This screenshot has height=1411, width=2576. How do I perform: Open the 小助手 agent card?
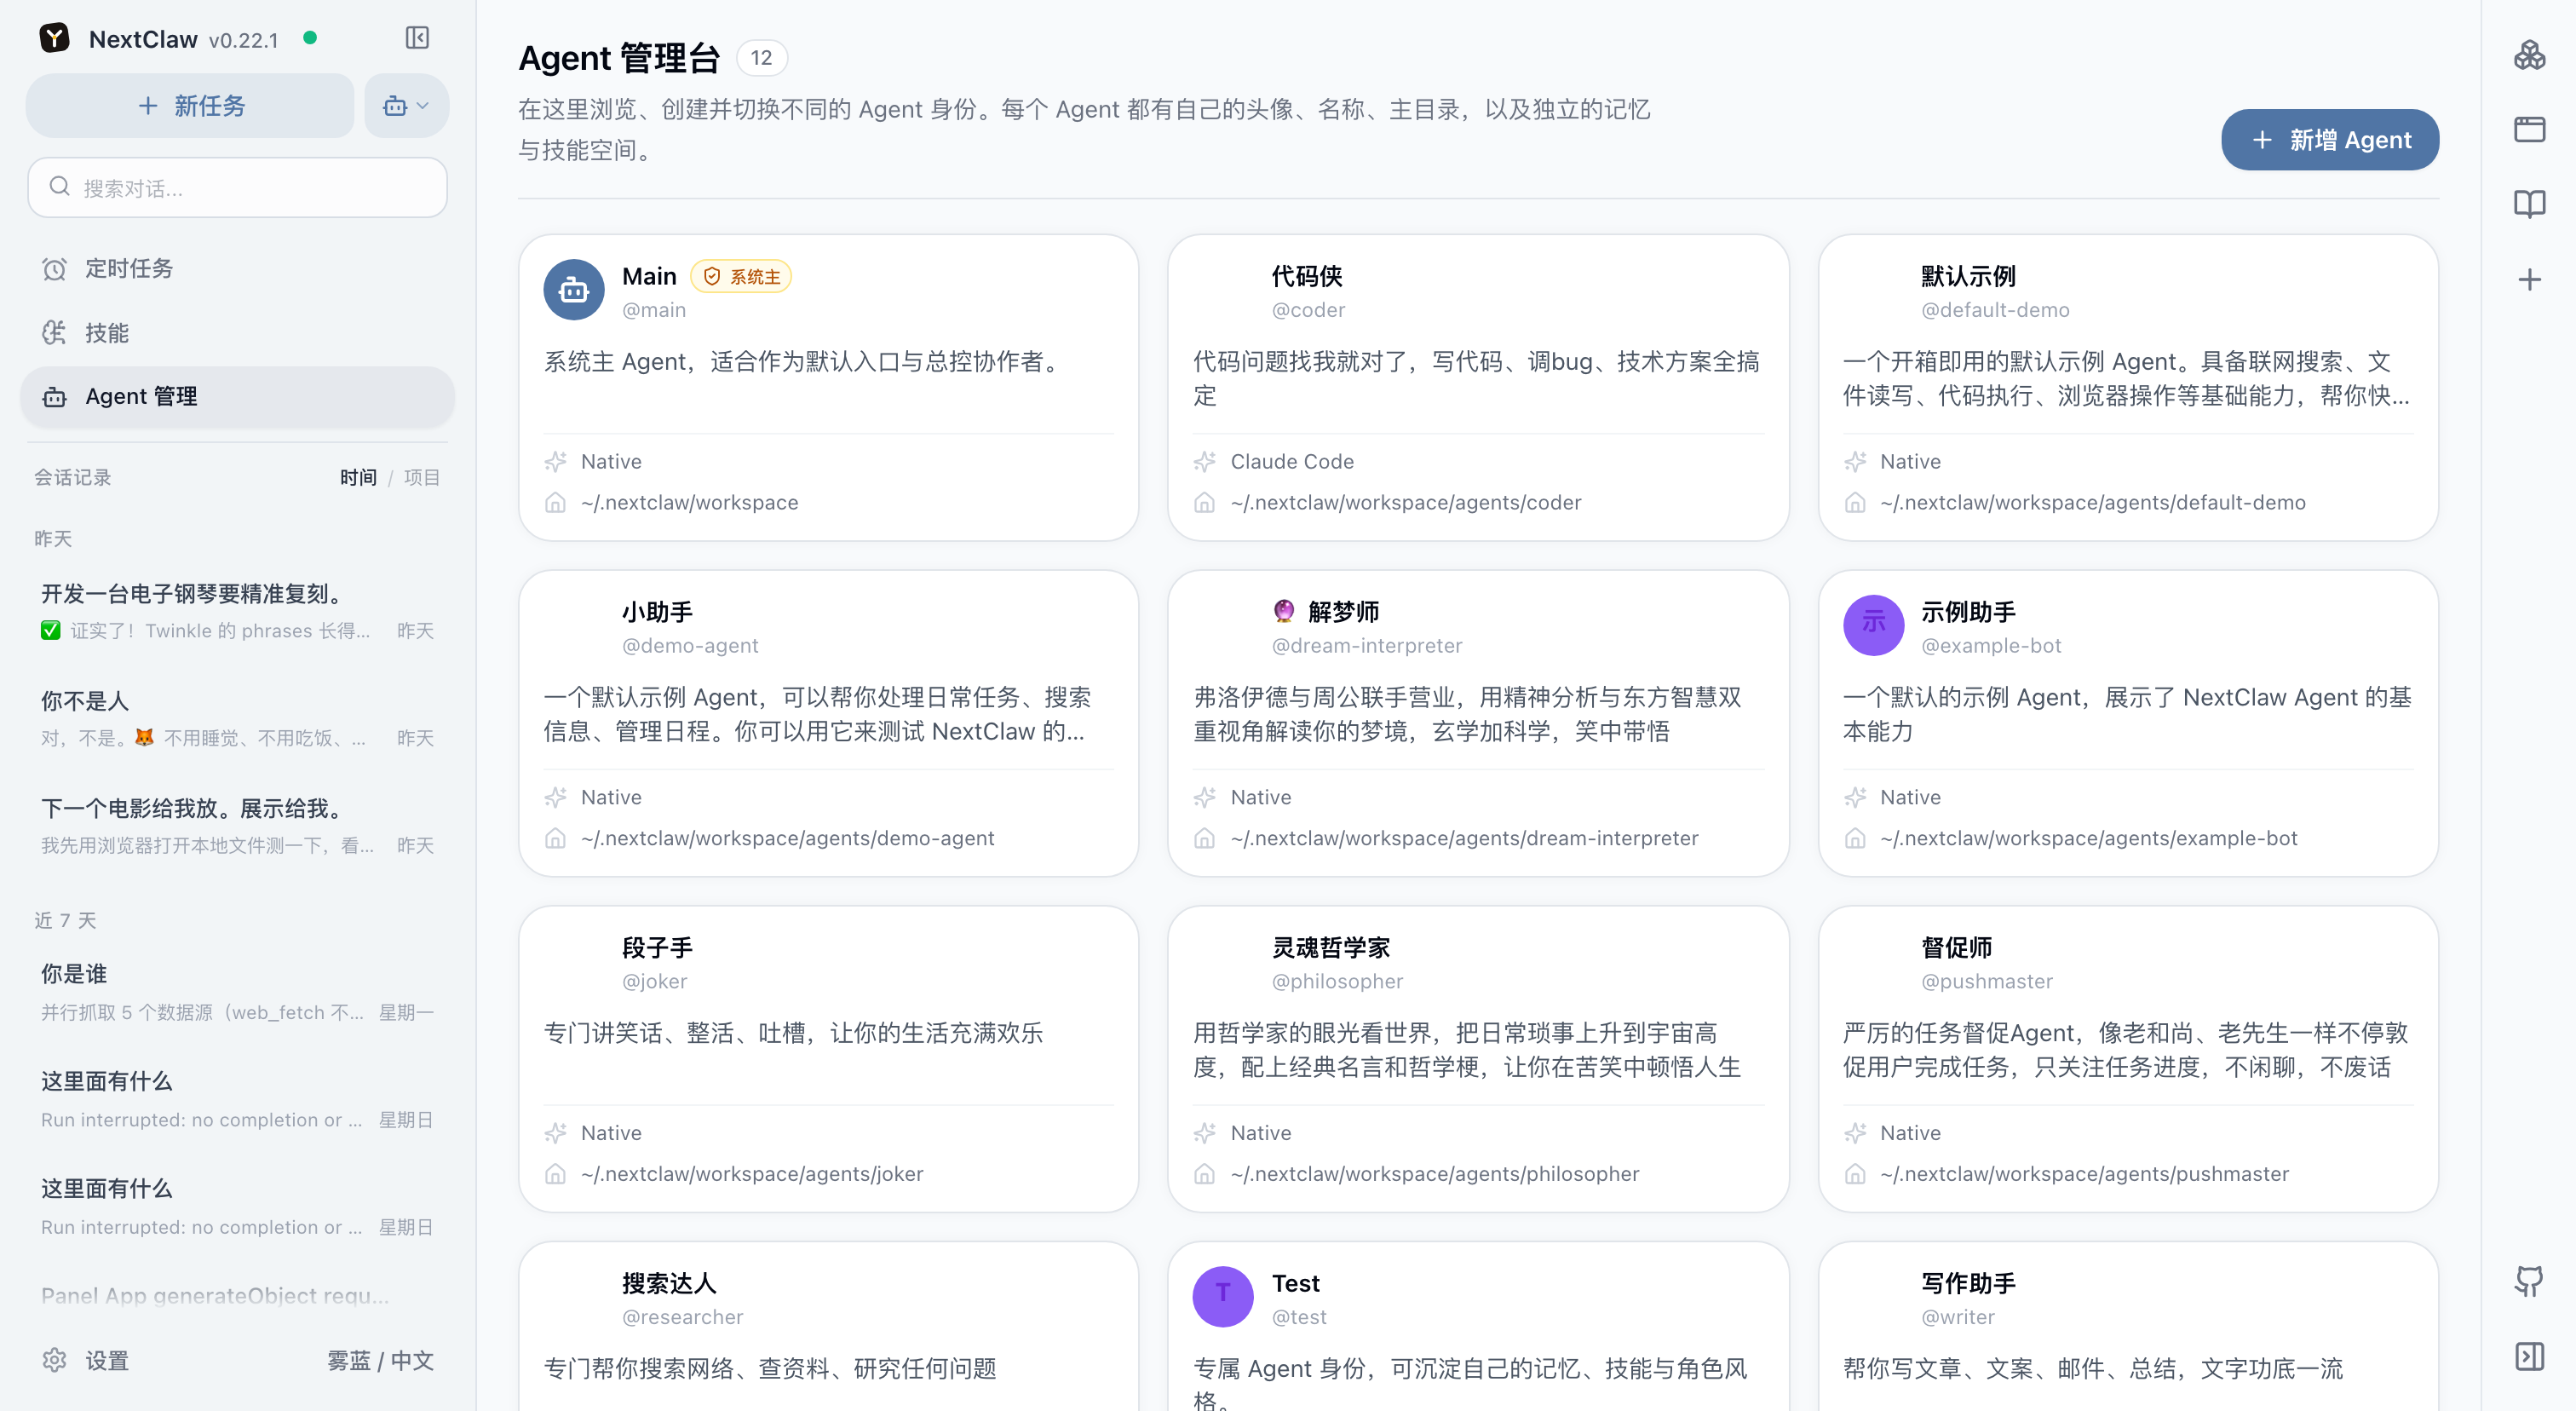(x=828, y=723)
